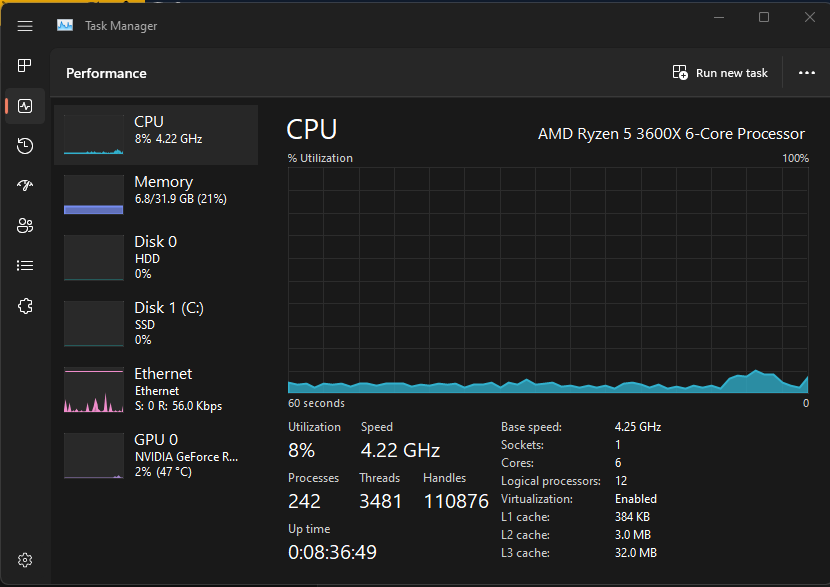Viewport: 830px width, 587px height.
Task: Select Disk 0 HDD item
Action: pos(156,257)
